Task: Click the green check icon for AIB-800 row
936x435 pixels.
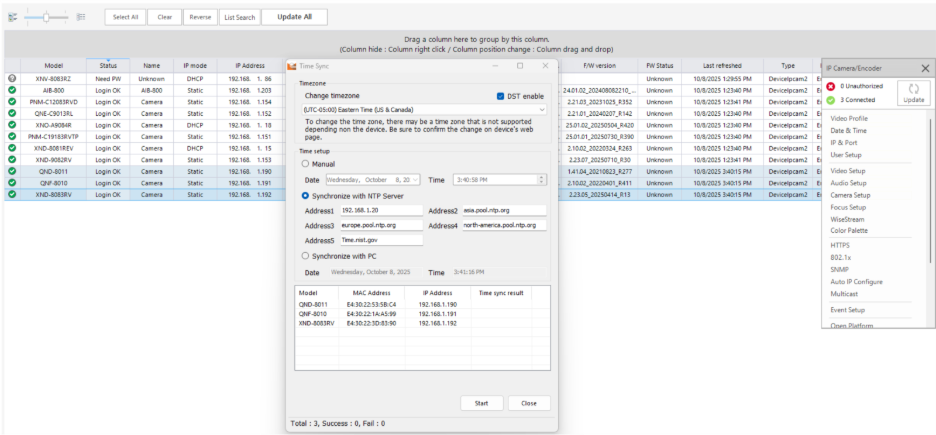Action: [12, 90]
